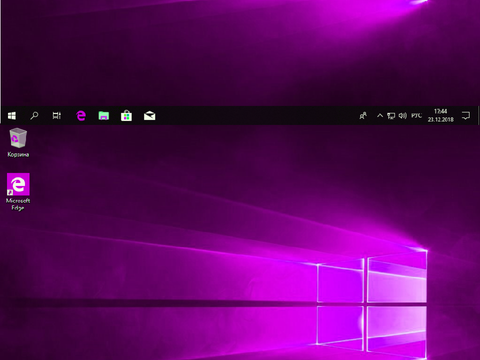
Task: Select the Microsoft Edge desktop shortcut icon
Action: [x=18, y=184]
